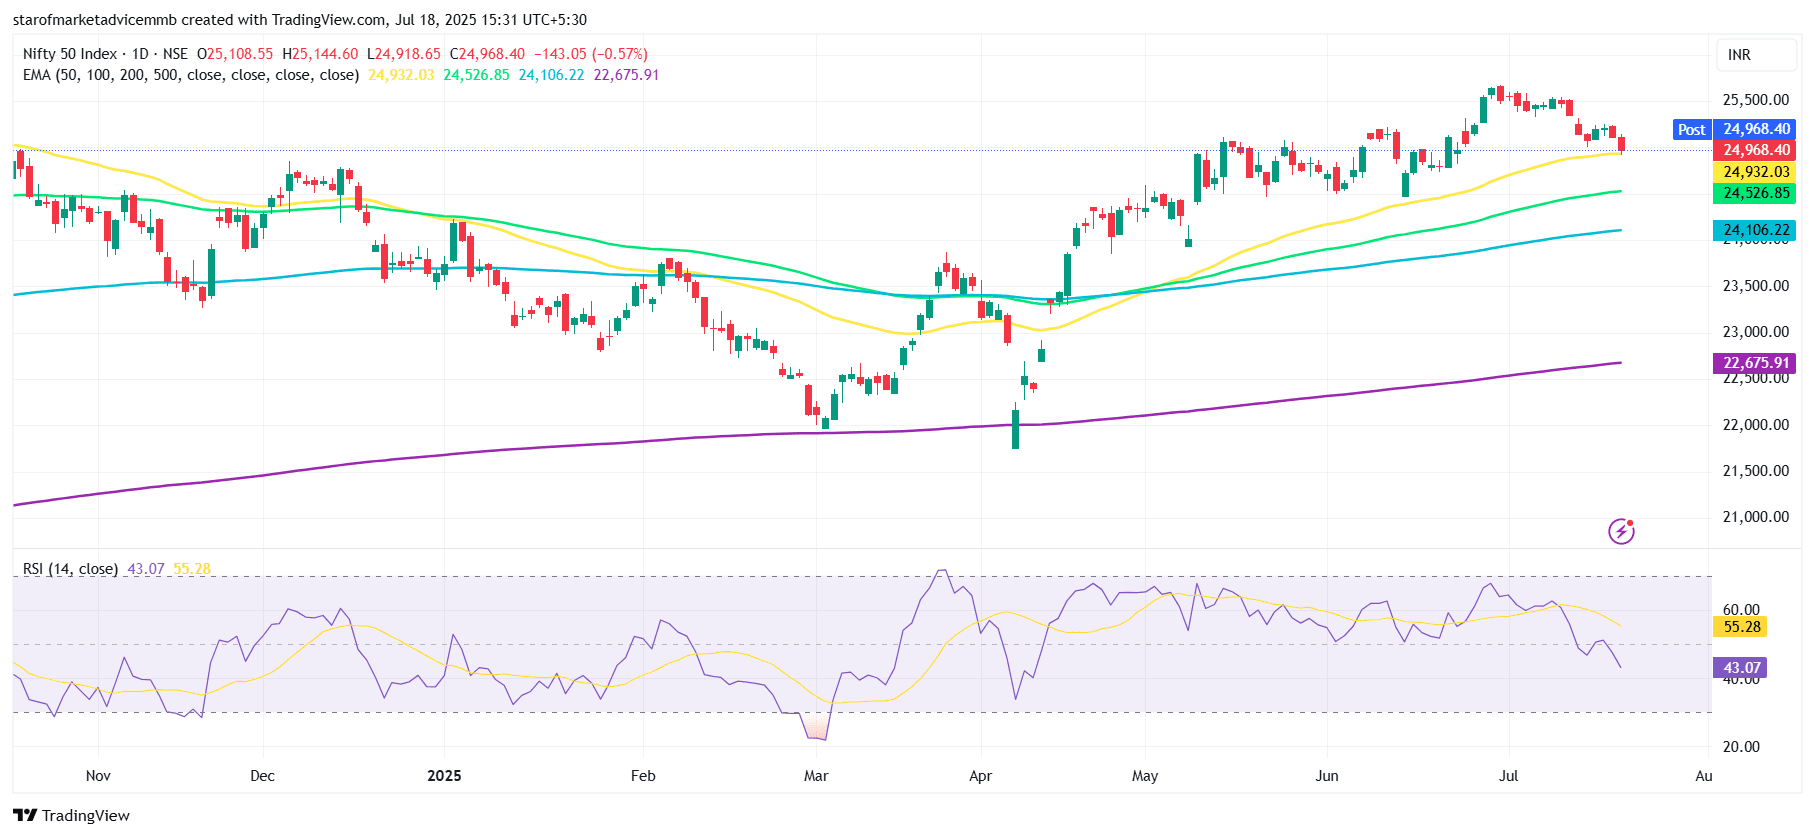Screen dimensions: 1815x837
Task: Click the Apr label on time axis
Action: click(980, 776)
